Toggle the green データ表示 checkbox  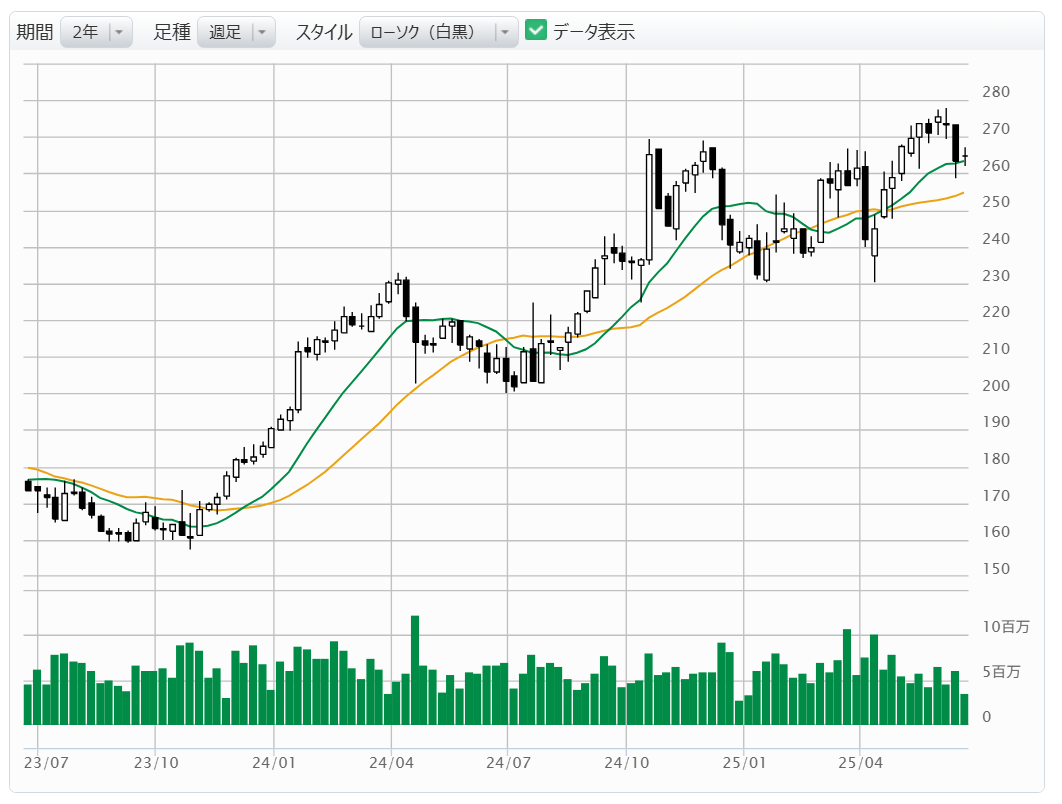536,31
